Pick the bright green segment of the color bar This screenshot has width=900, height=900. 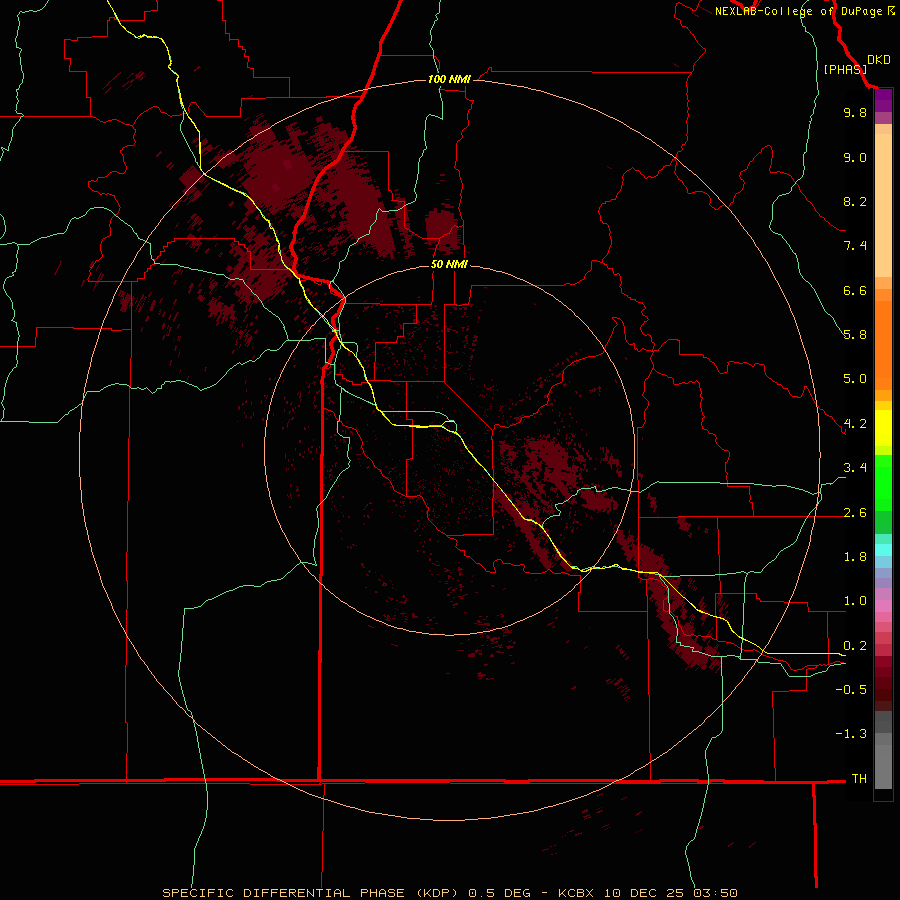point(883,482)
